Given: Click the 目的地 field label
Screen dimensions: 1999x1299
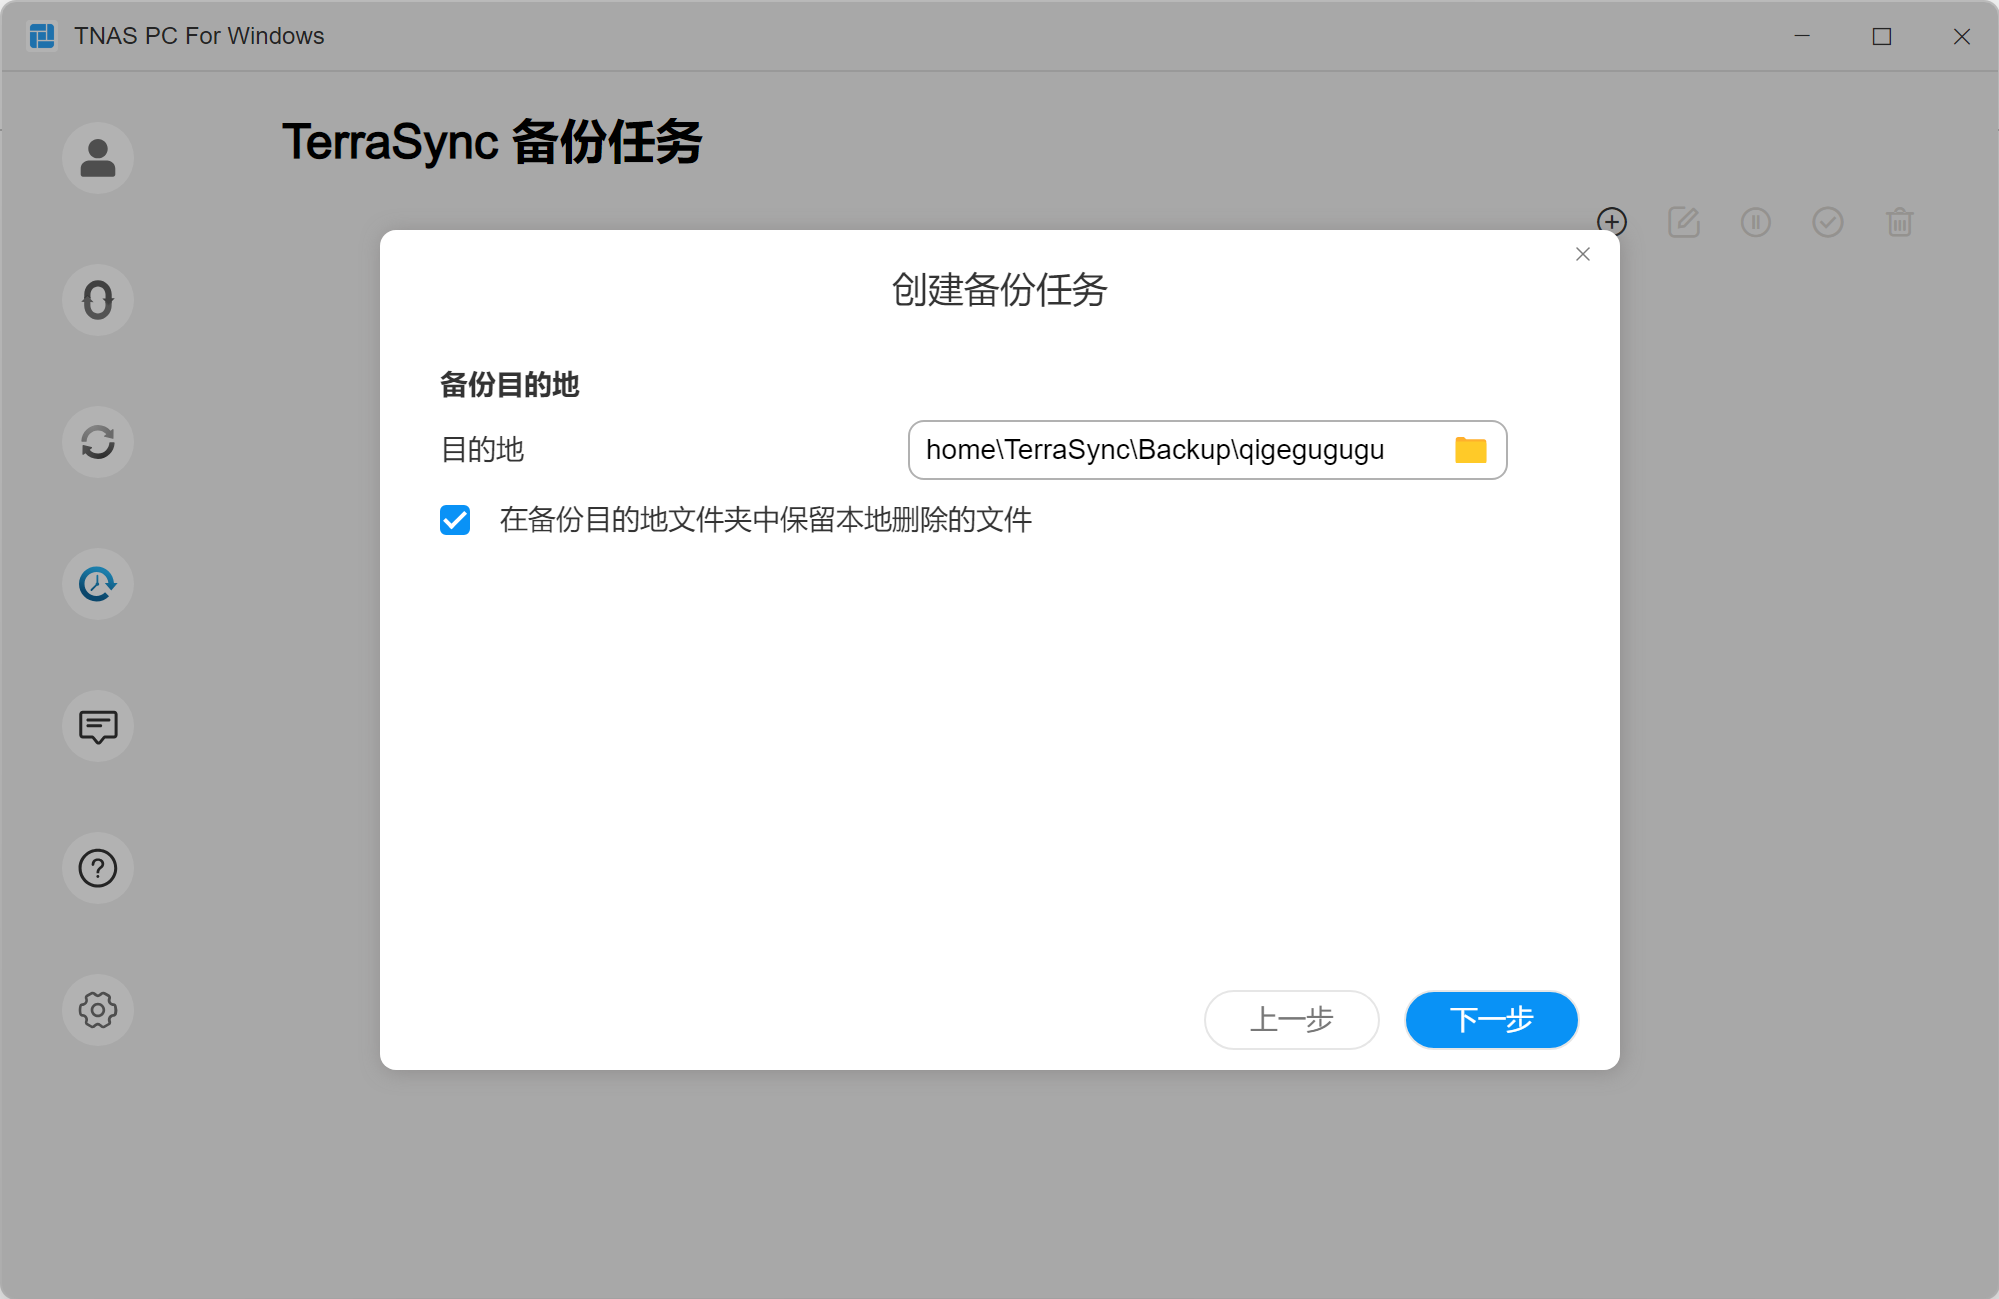Looking at the screenshot, I should click(x=482, y=450).
